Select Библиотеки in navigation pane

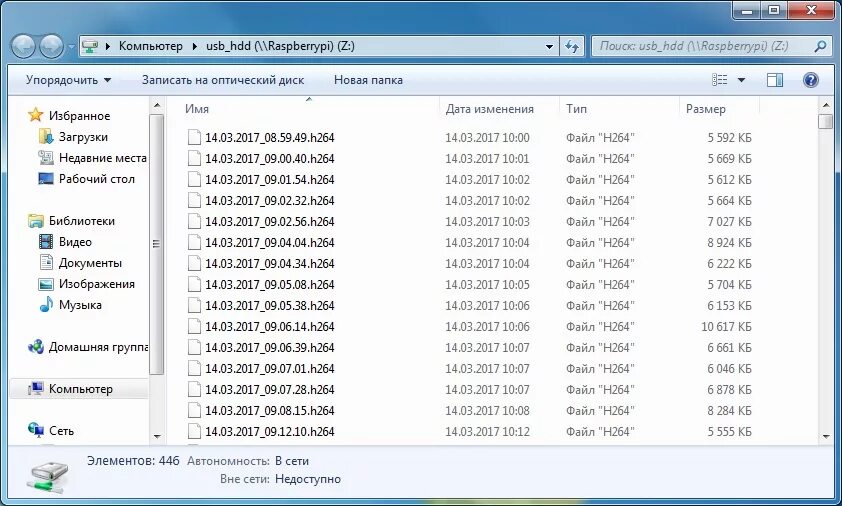[82, 221]
